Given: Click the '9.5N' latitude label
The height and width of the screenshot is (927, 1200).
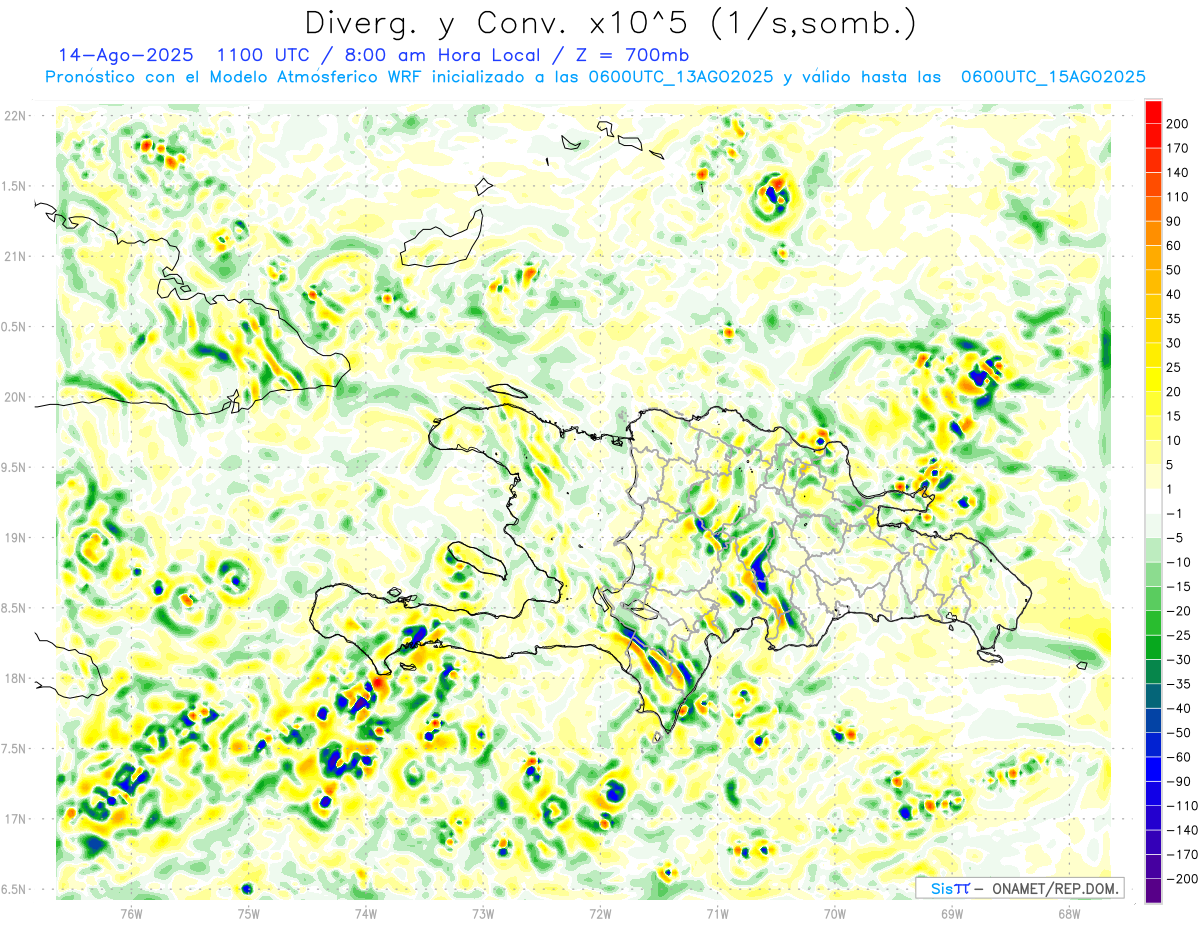Looking at the screenshot, I should (15, 468).
